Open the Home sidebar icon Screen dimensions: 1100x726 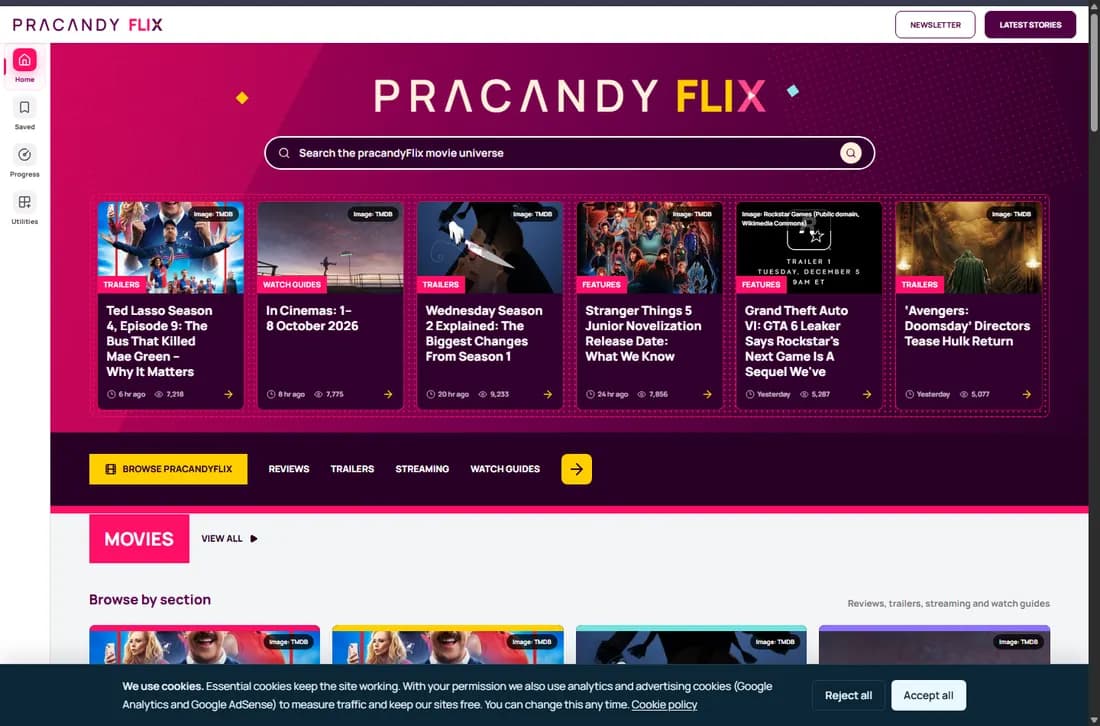(x=25, y=60)
